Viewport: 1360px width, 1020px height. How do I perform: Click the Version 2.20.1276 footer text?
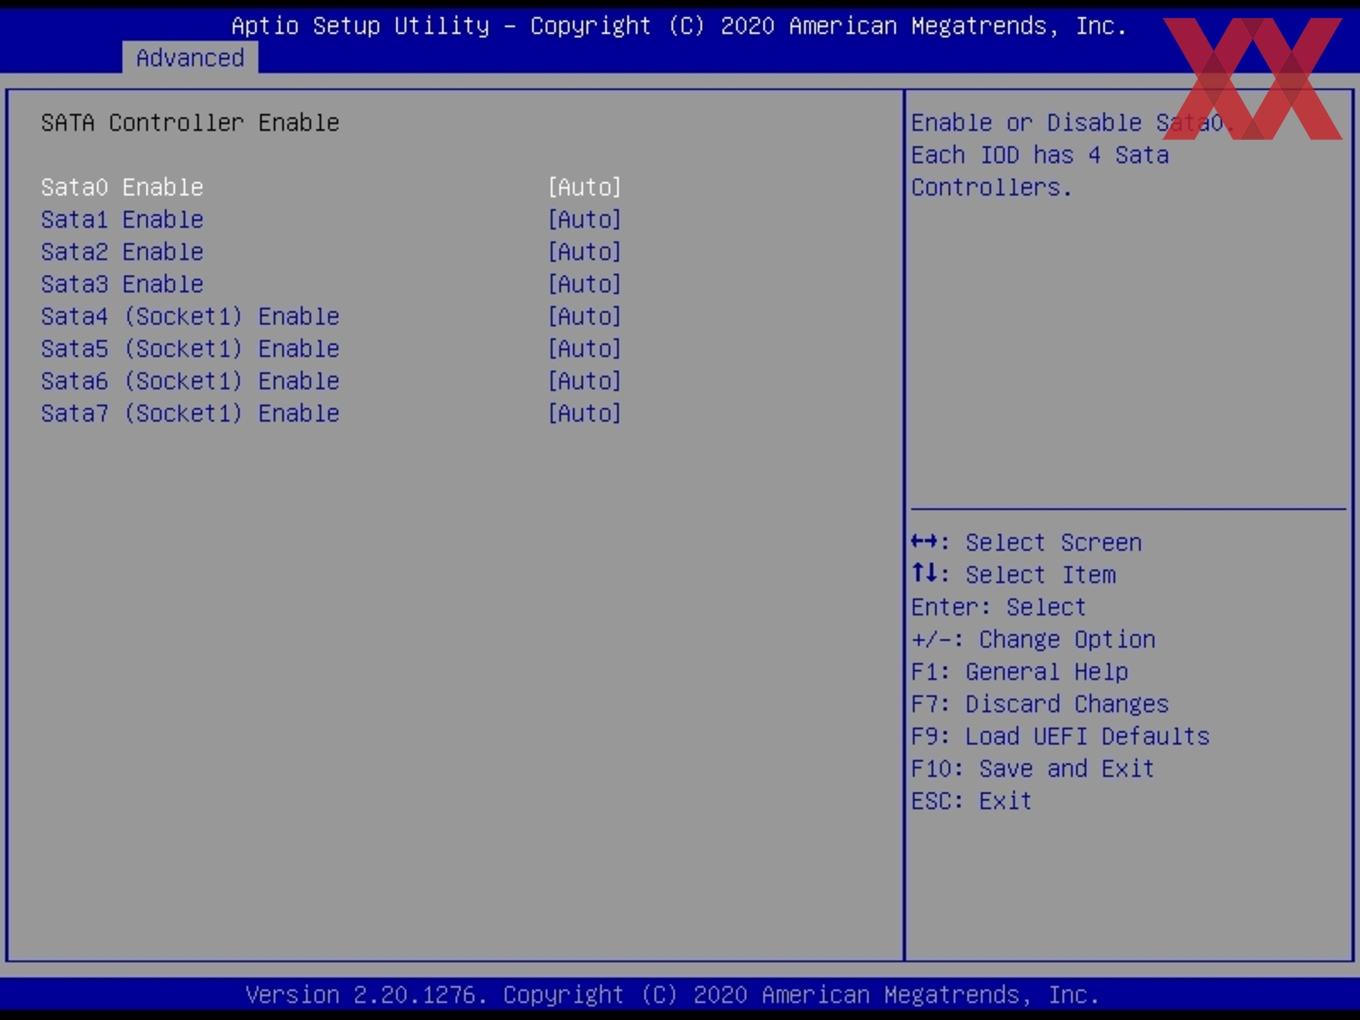[x=672, y=995]
